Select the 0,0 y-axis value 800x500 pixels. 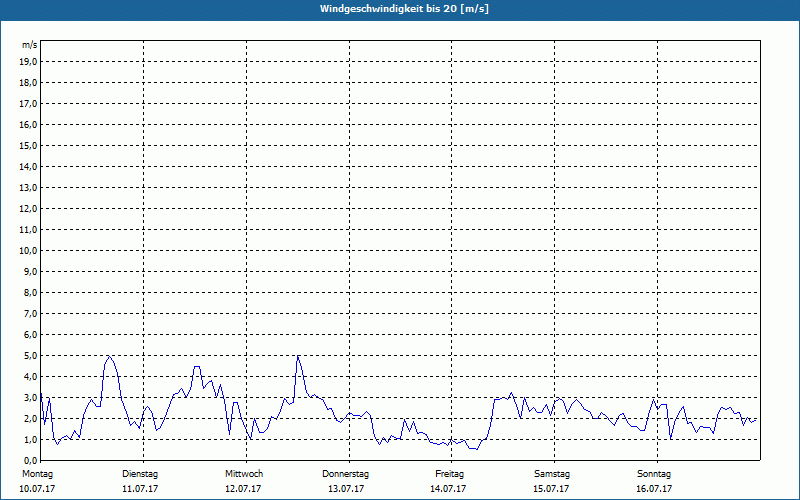coord(30,460)
